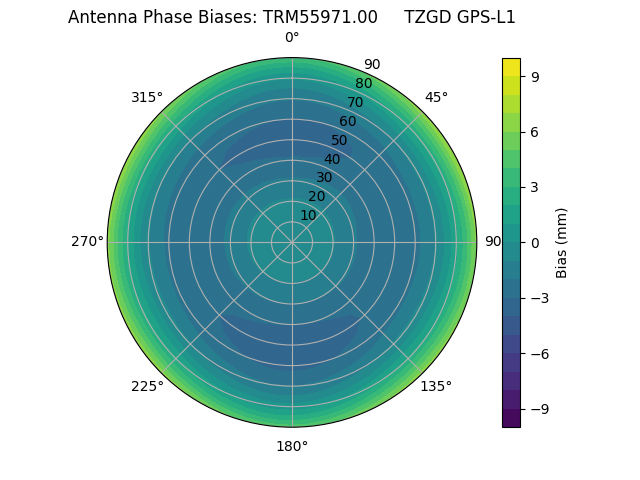The width and height of the screenshot is (640, 480).
Task: Click the dark purple bottom of the colorbar
Action: tap(511, 418)
